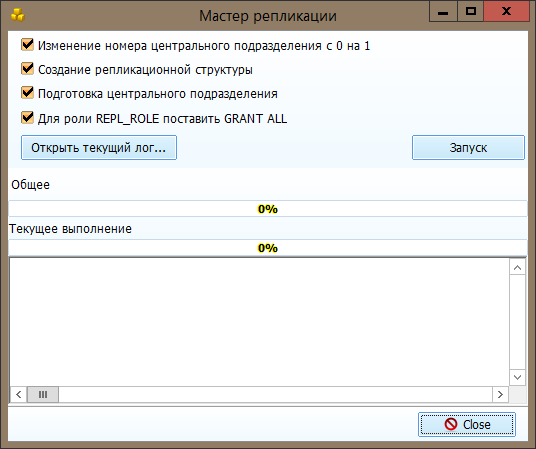Viewport: 536px width, 449px height.
Task: Click the log output text area
Action: [259, 322]
